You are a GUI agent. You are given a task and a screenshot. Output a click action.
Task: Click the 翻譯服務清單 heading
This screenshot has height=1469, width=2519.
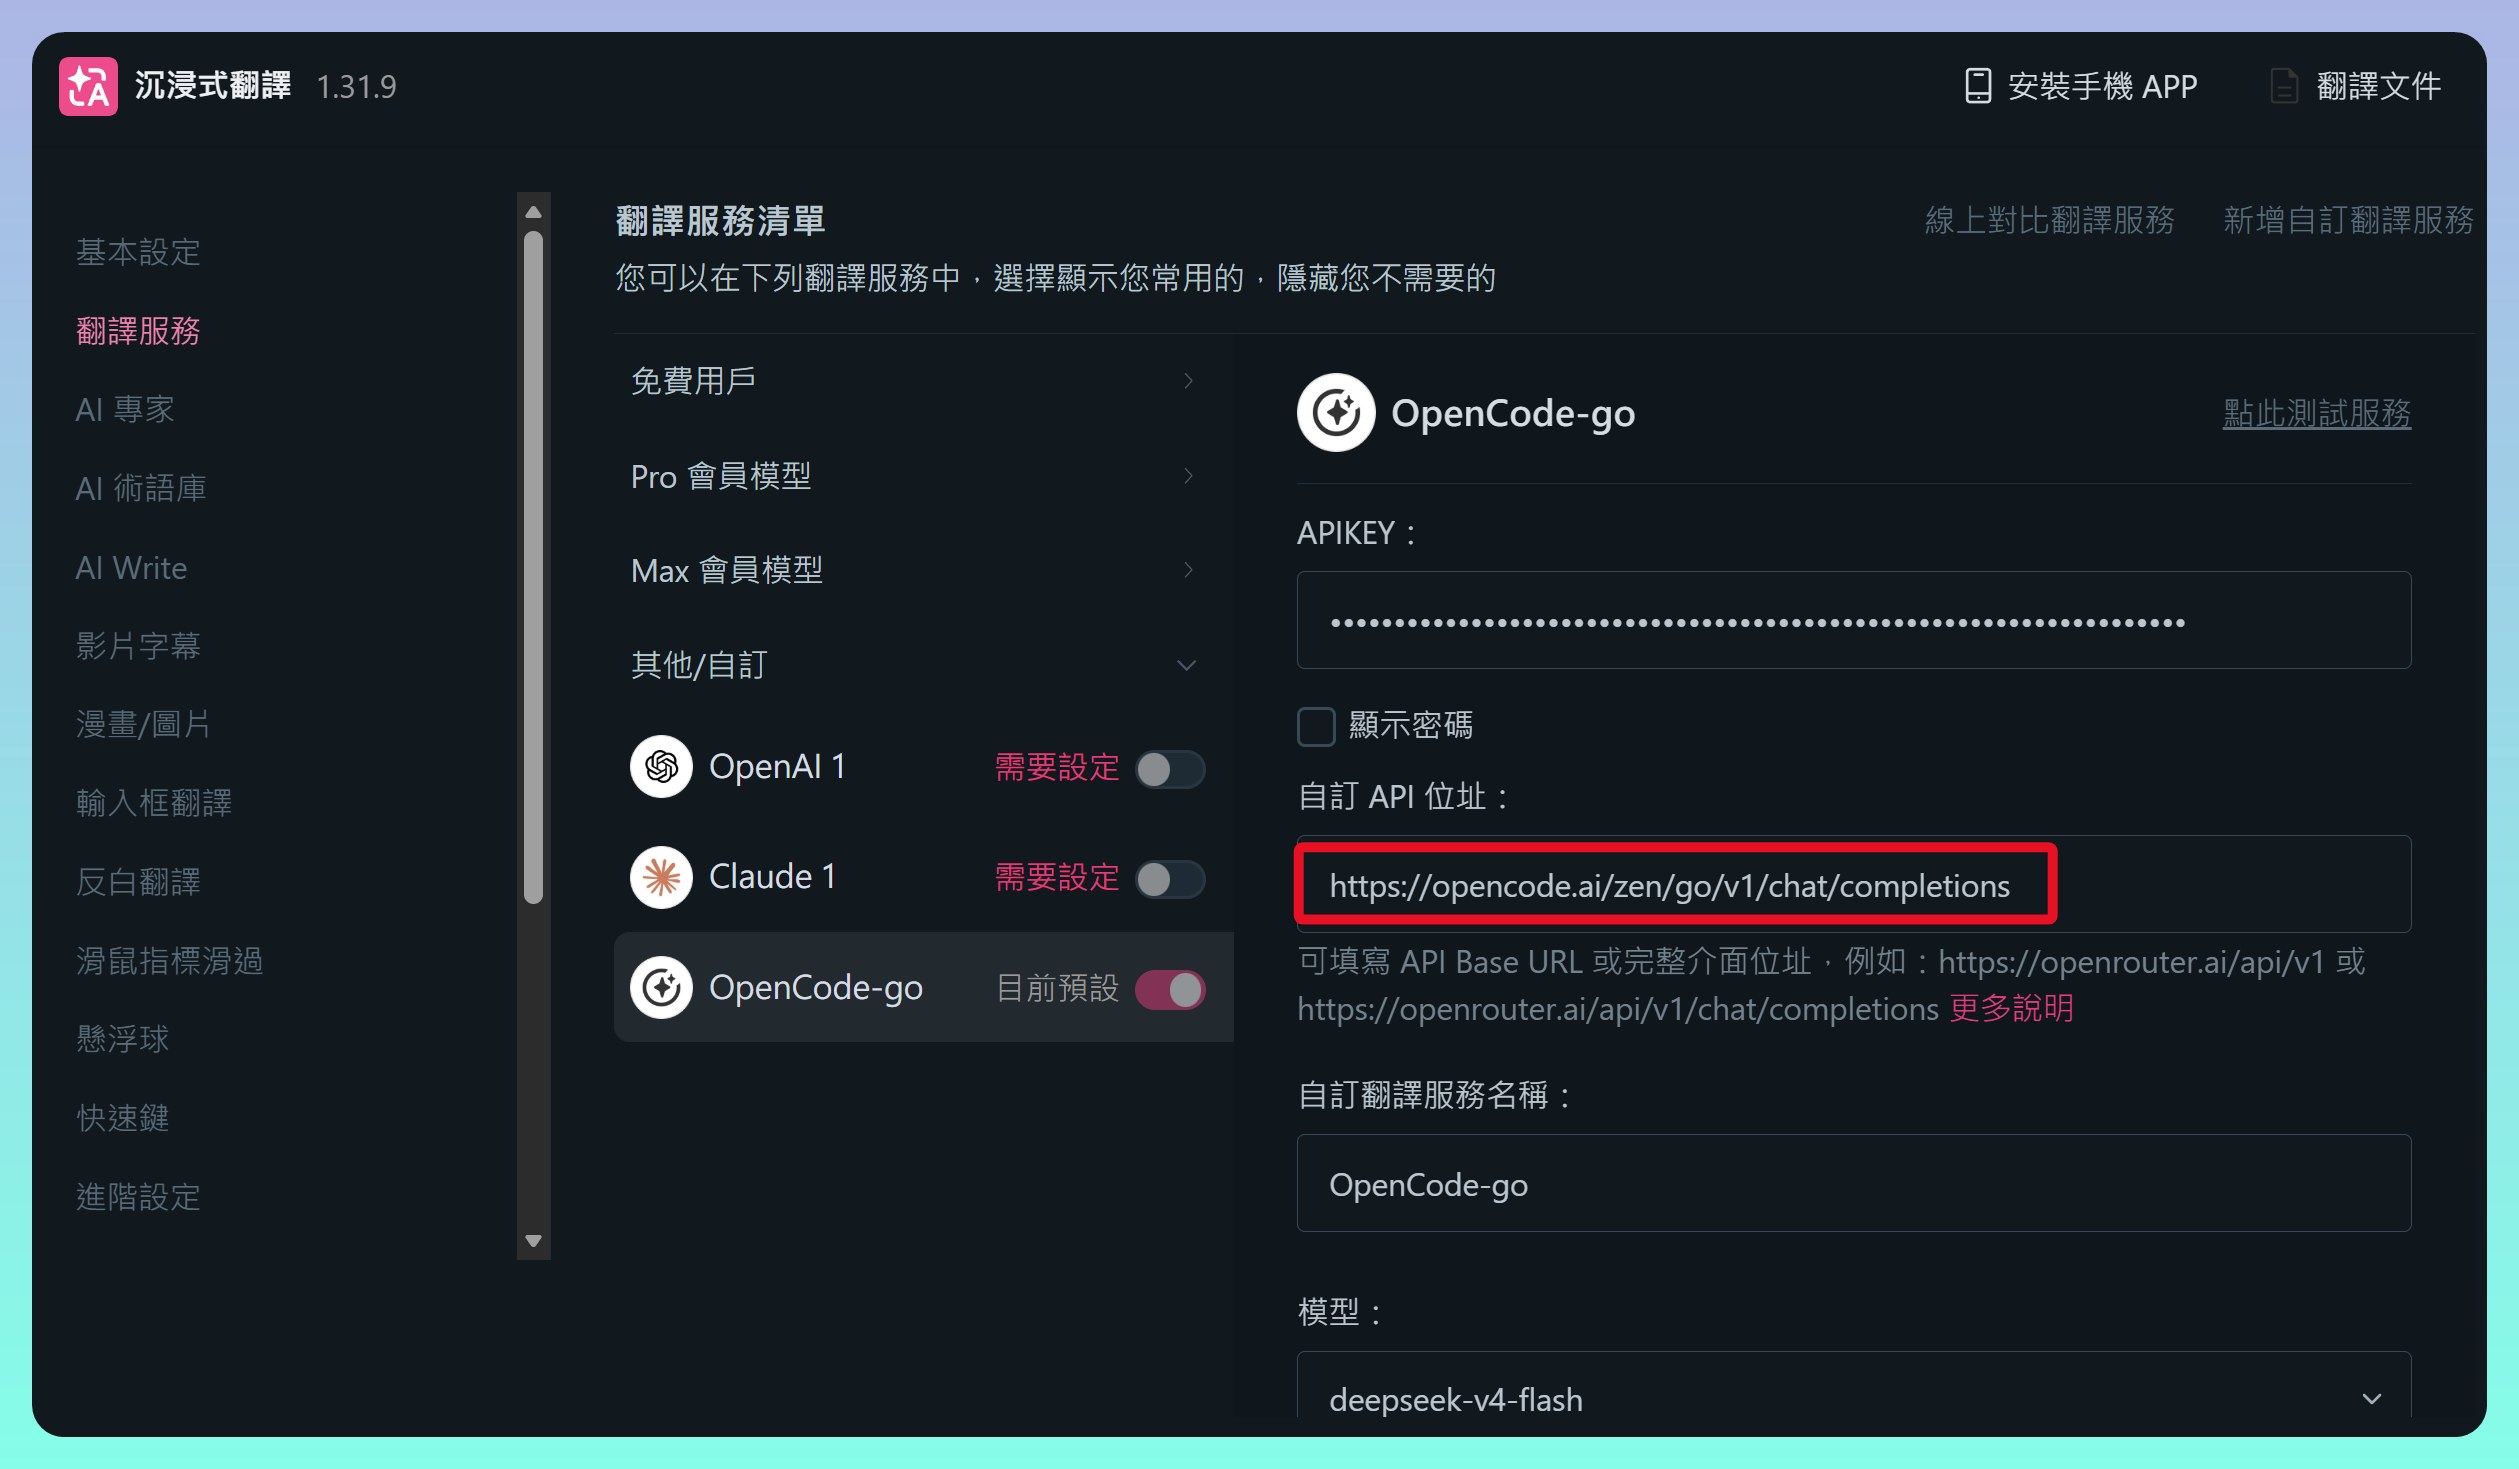pyautogui.click(x=720, y=221)
